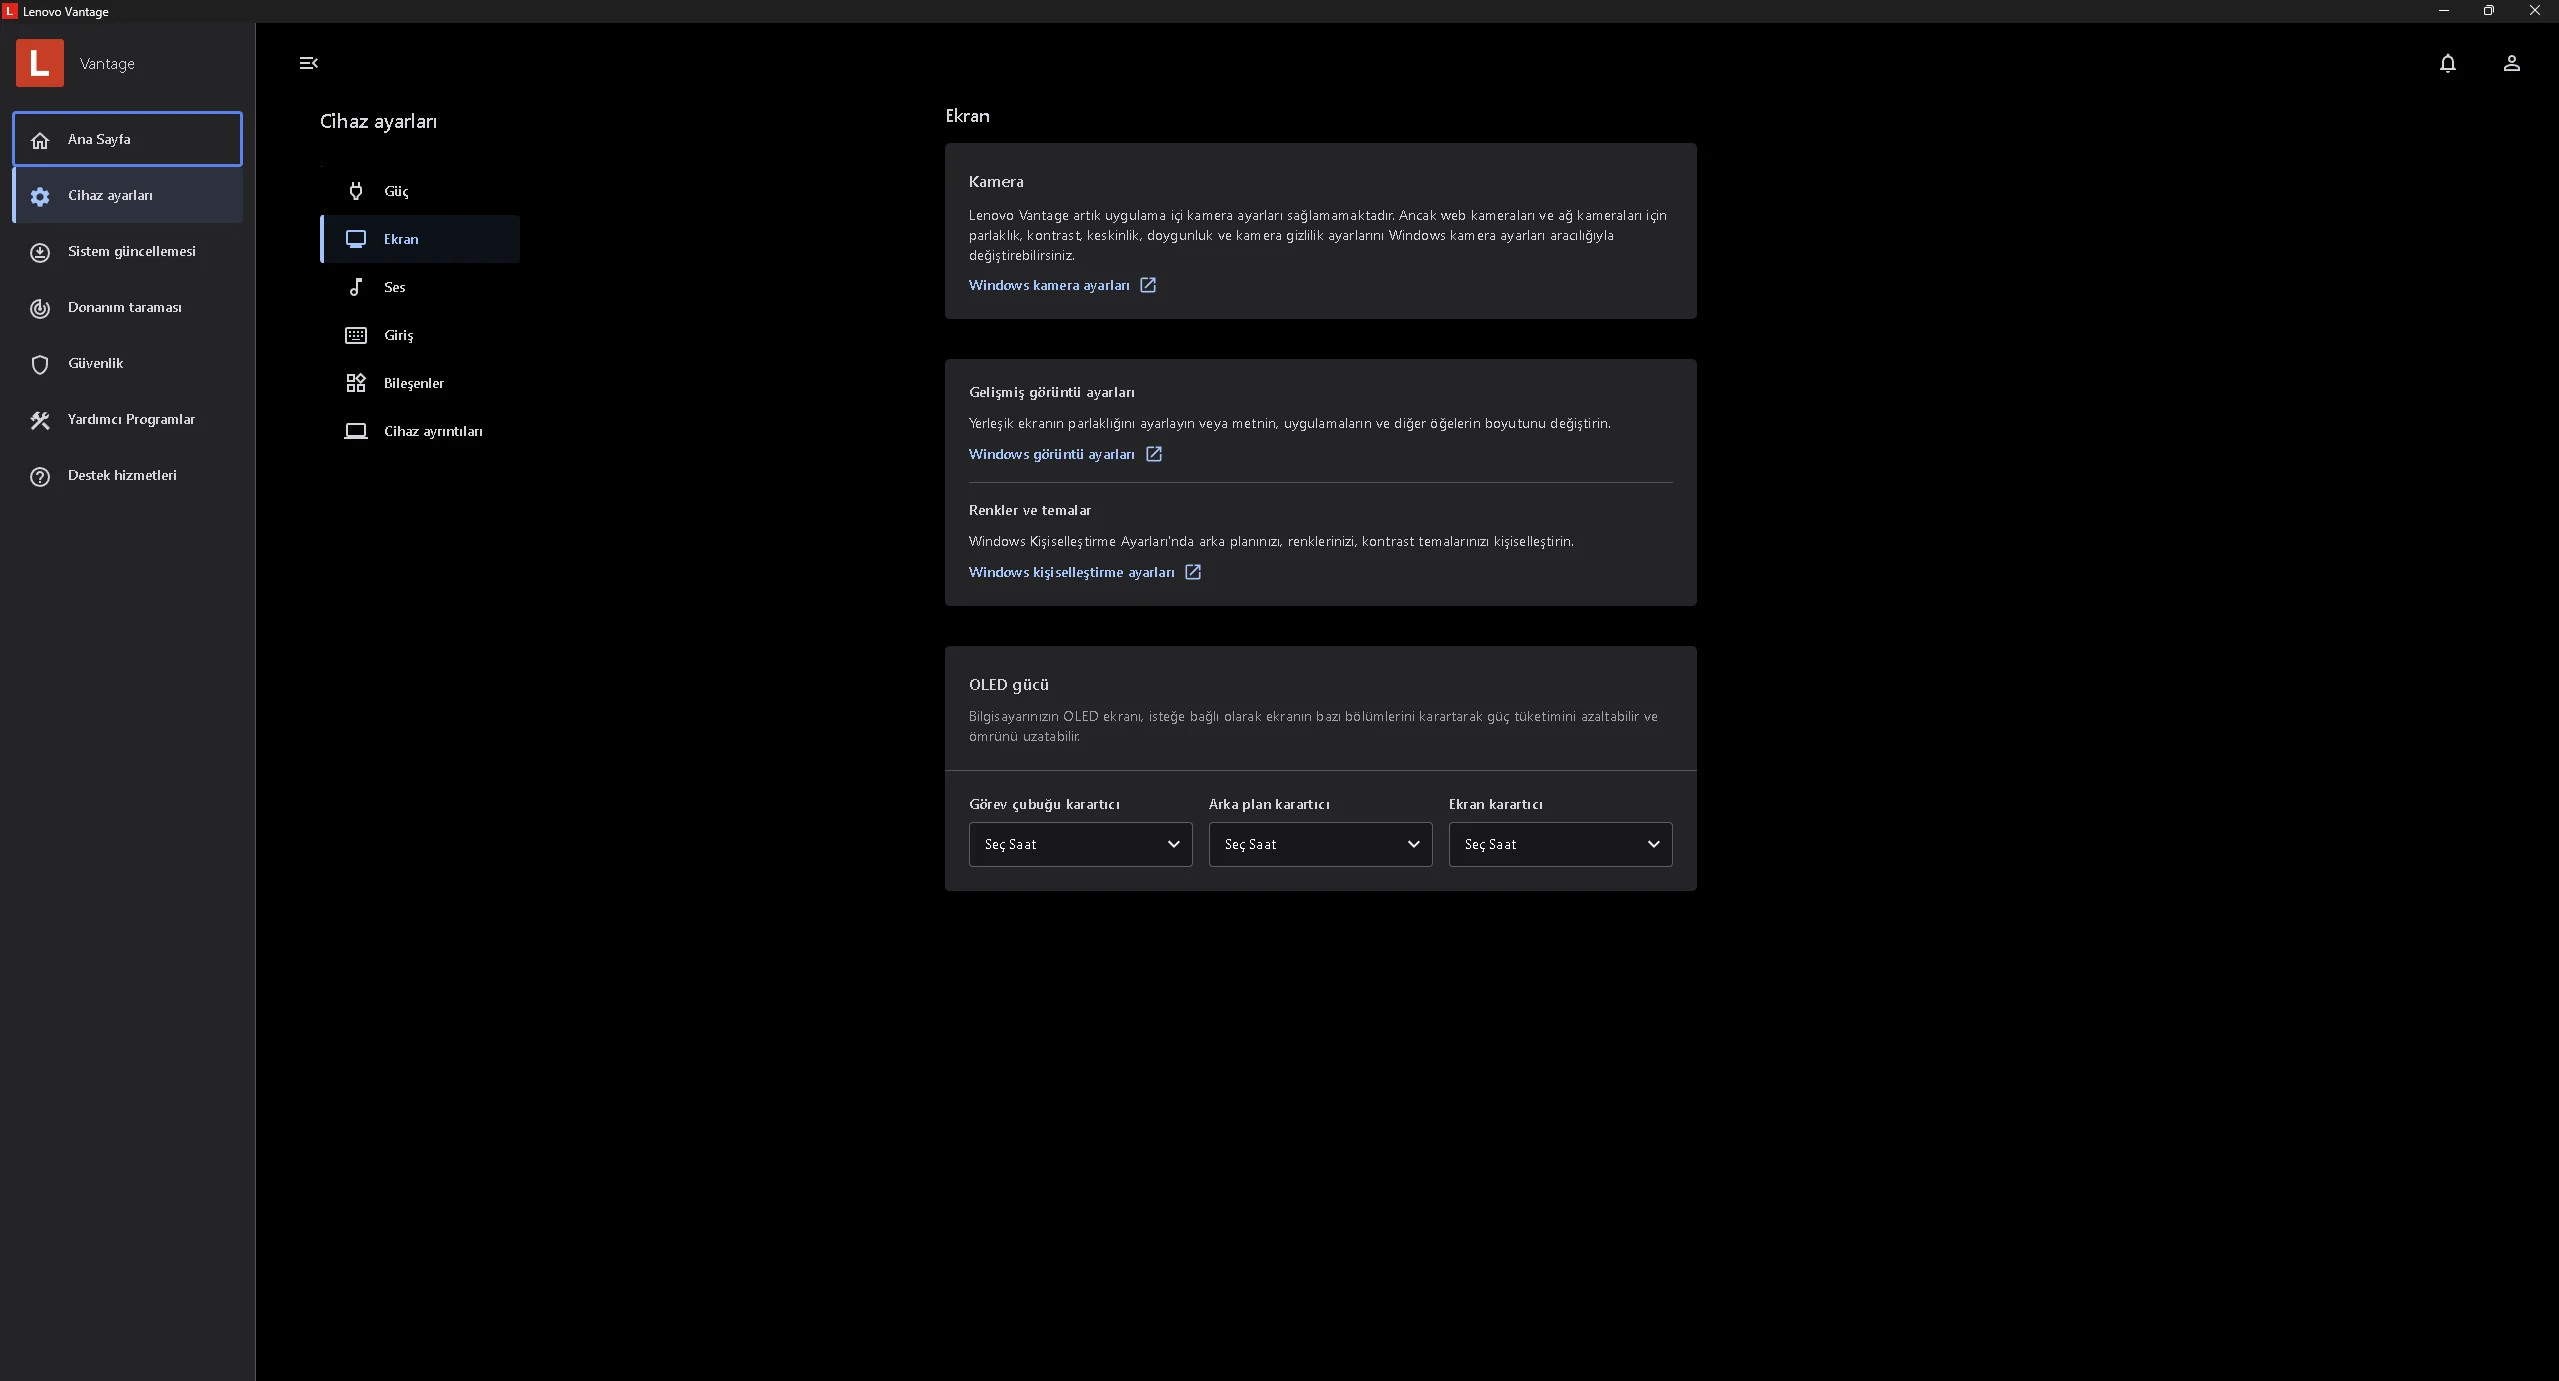The height and width of the screenshot is (1381, 2559).
Task: Click external-link icon beside Windows görüntü ayarları
Action: [1153, 454]
